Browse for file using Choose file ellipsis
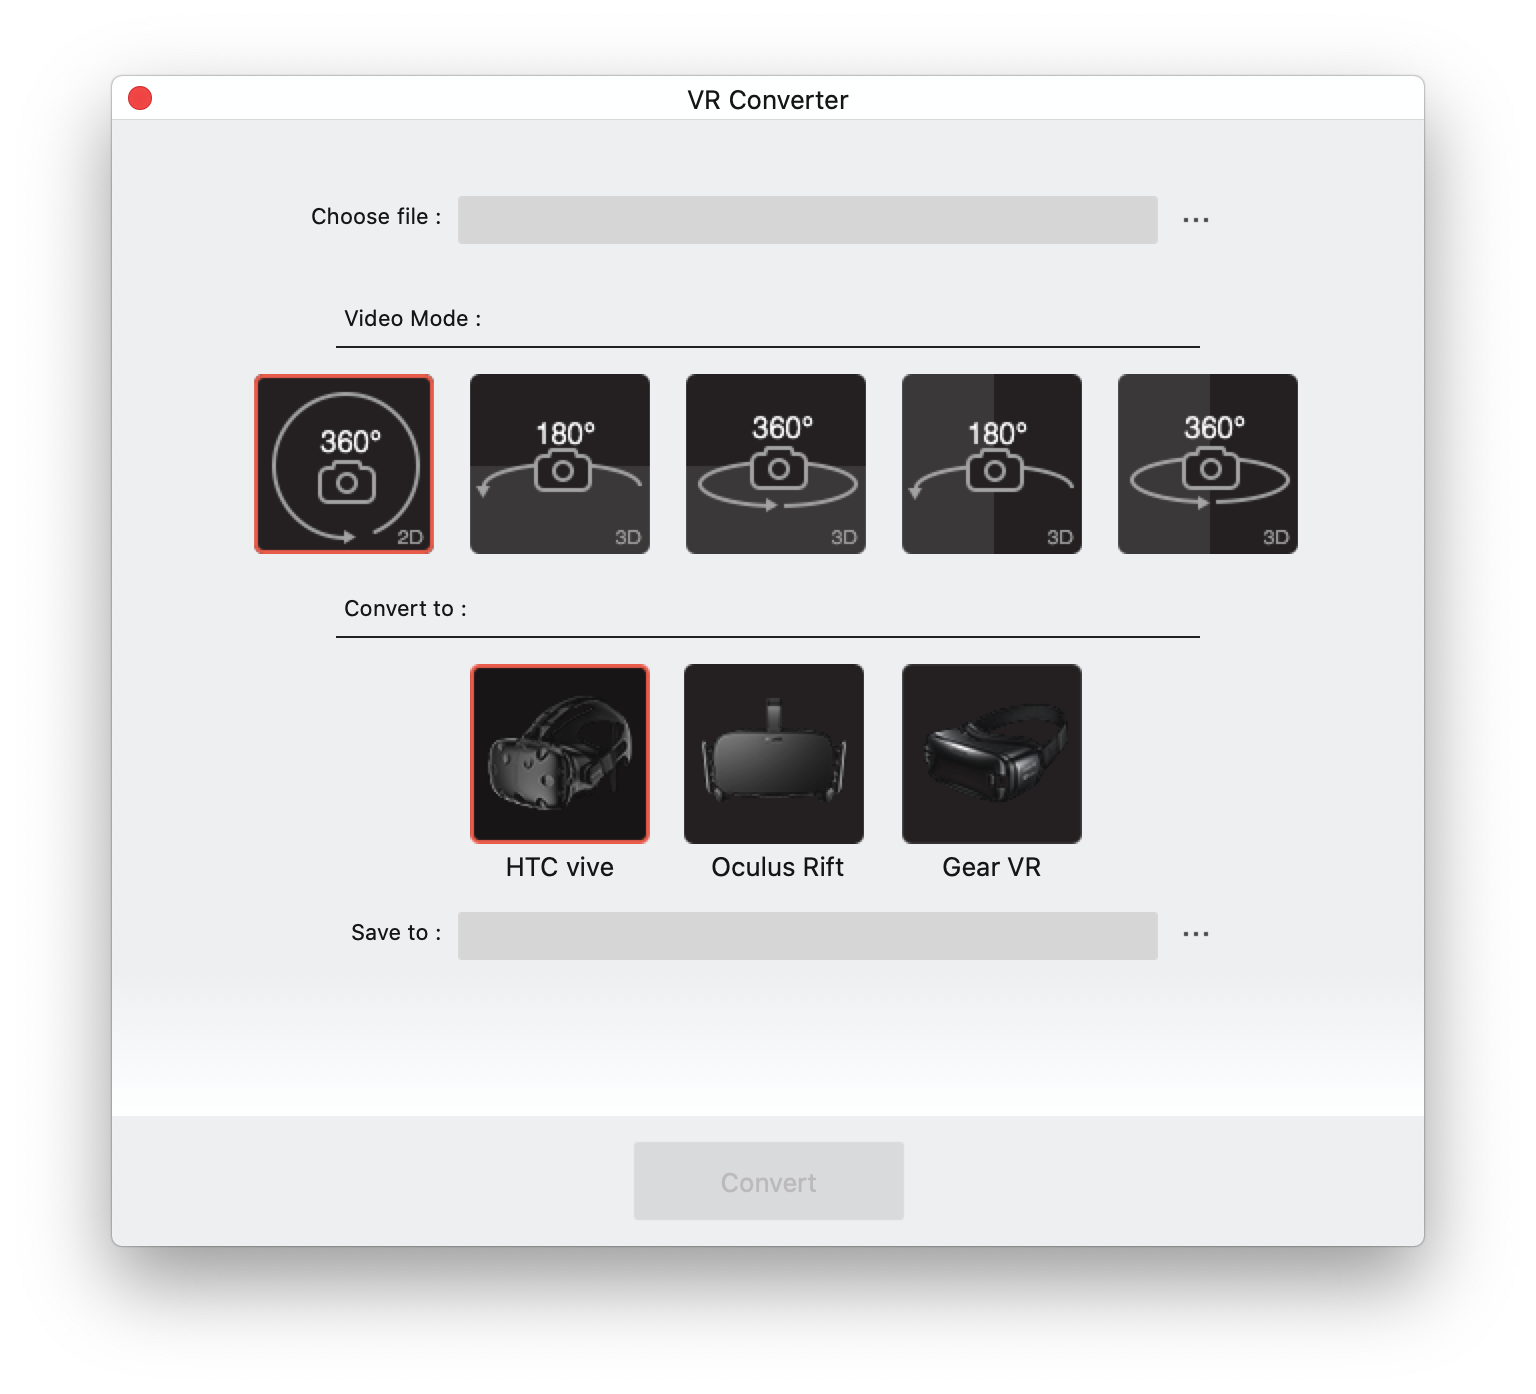The width and height of the screenshot is (1536, 1394). (1196, 220)
